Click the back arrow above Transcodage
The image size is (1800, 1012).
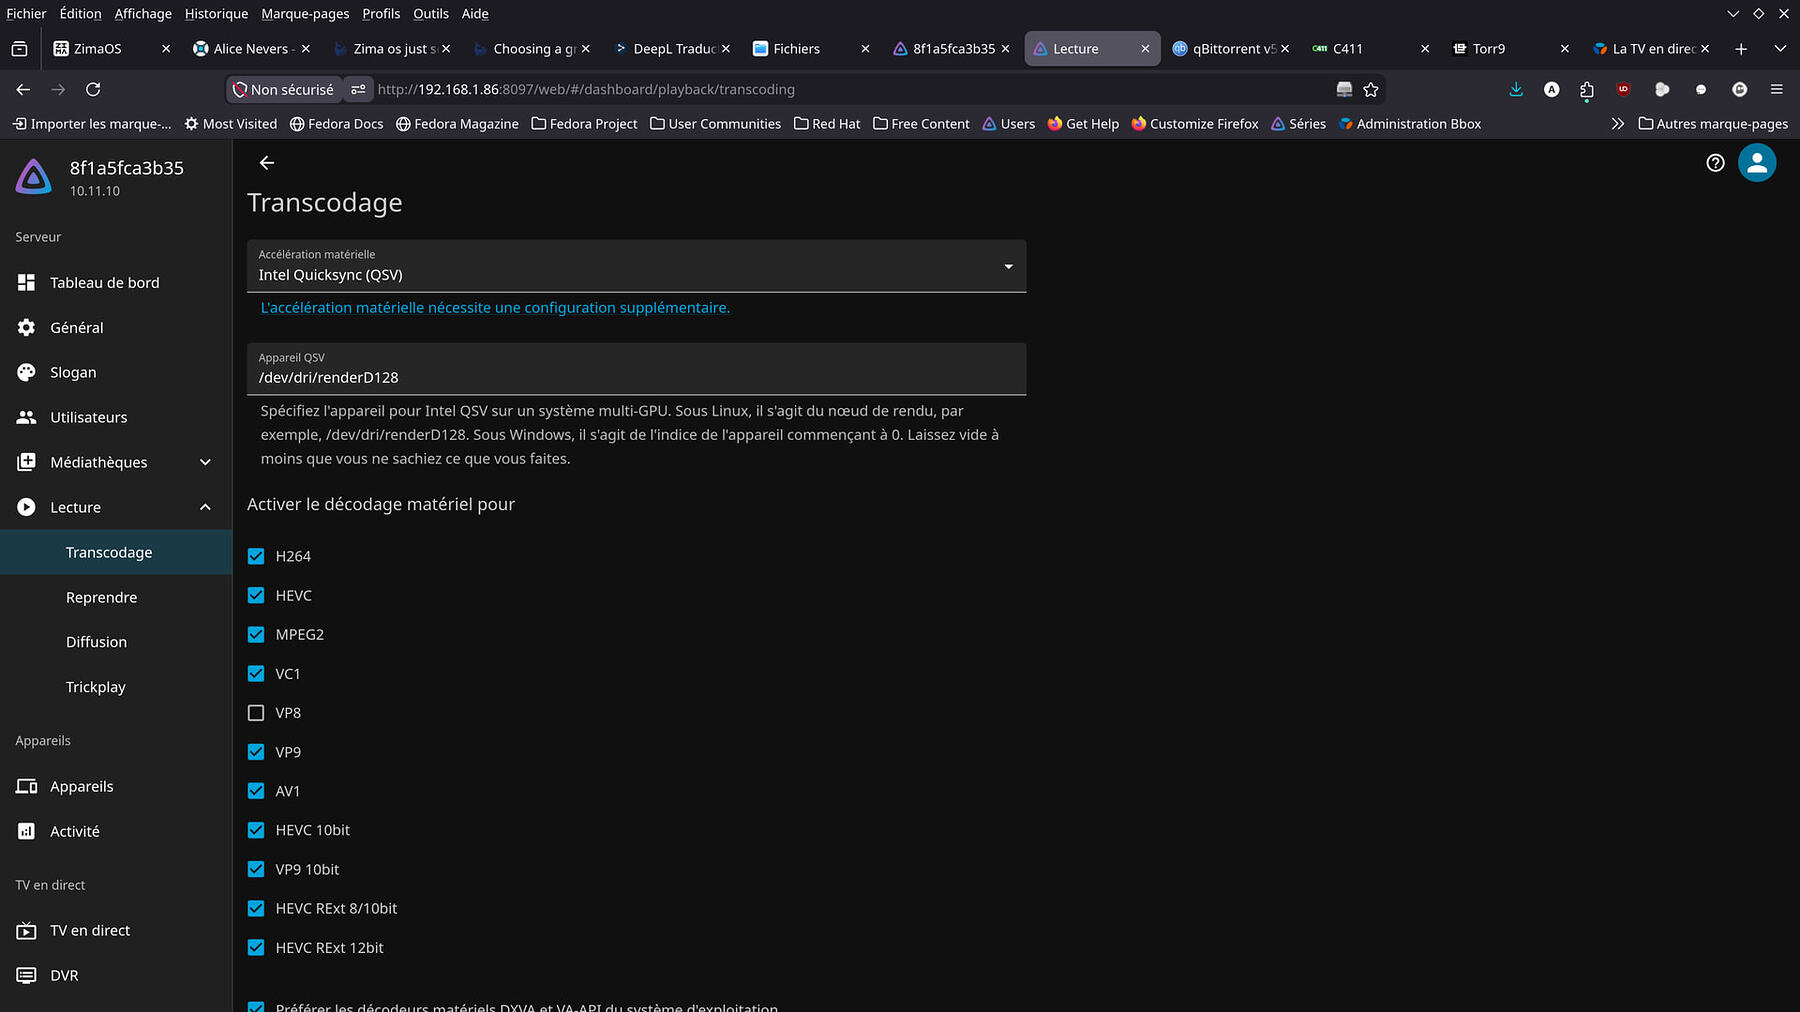[266, 163]
